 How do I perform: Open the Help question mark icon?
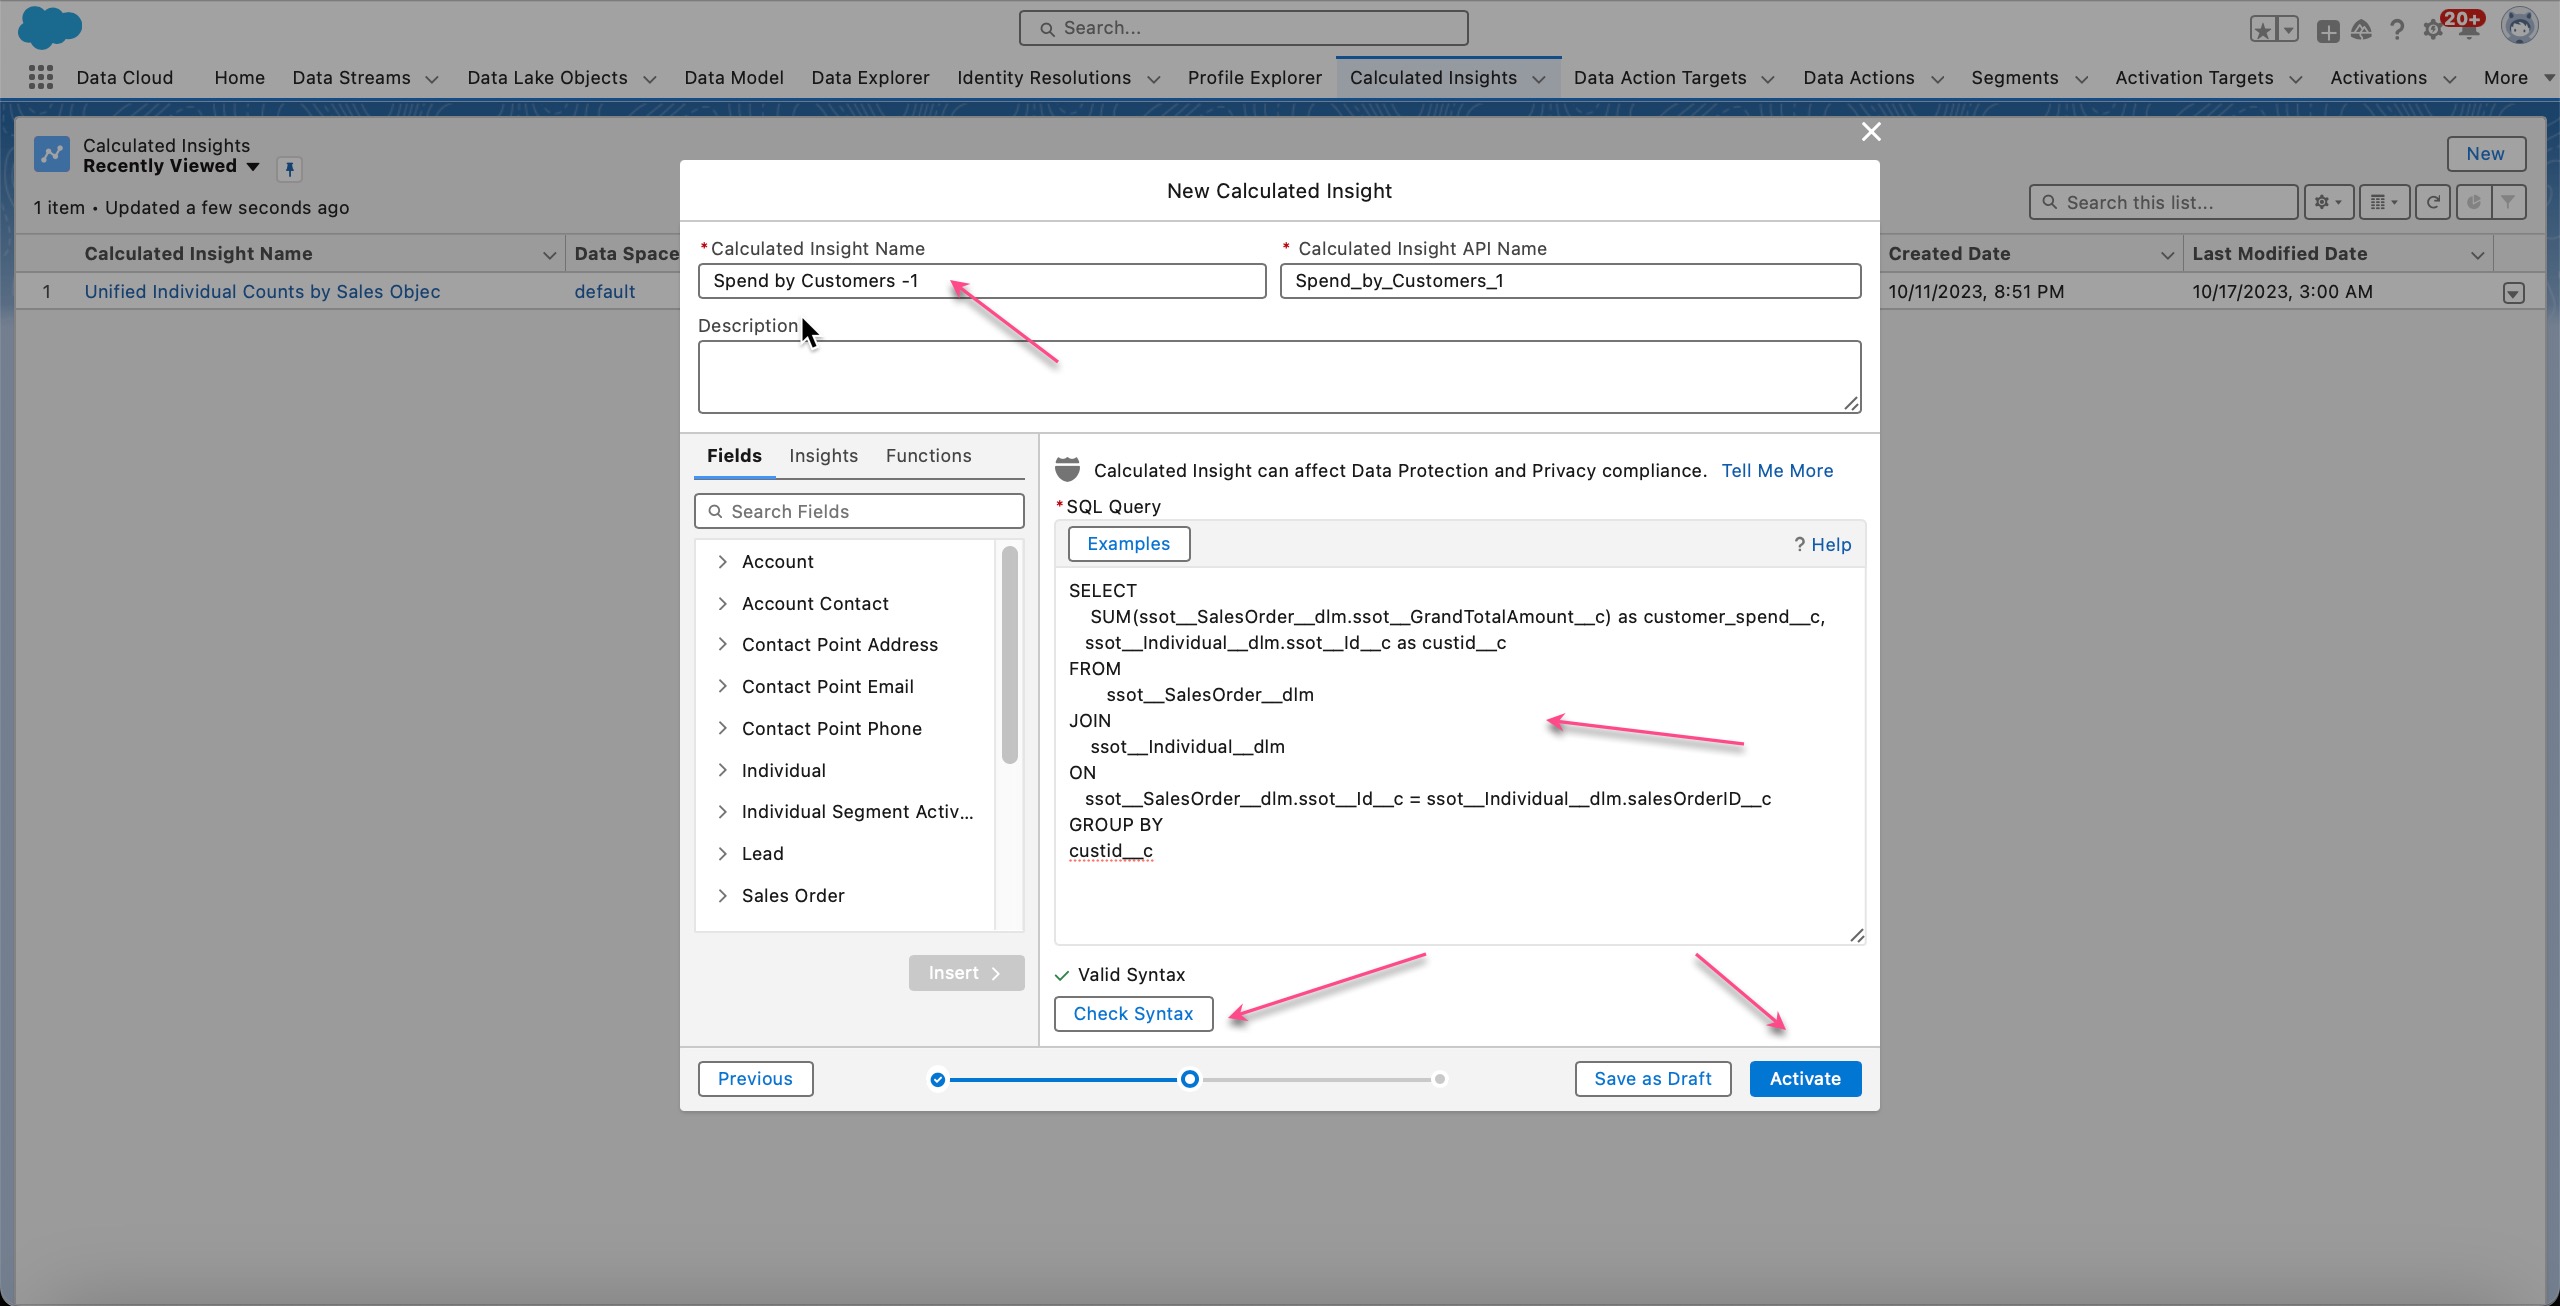(x=2397, y=30)
